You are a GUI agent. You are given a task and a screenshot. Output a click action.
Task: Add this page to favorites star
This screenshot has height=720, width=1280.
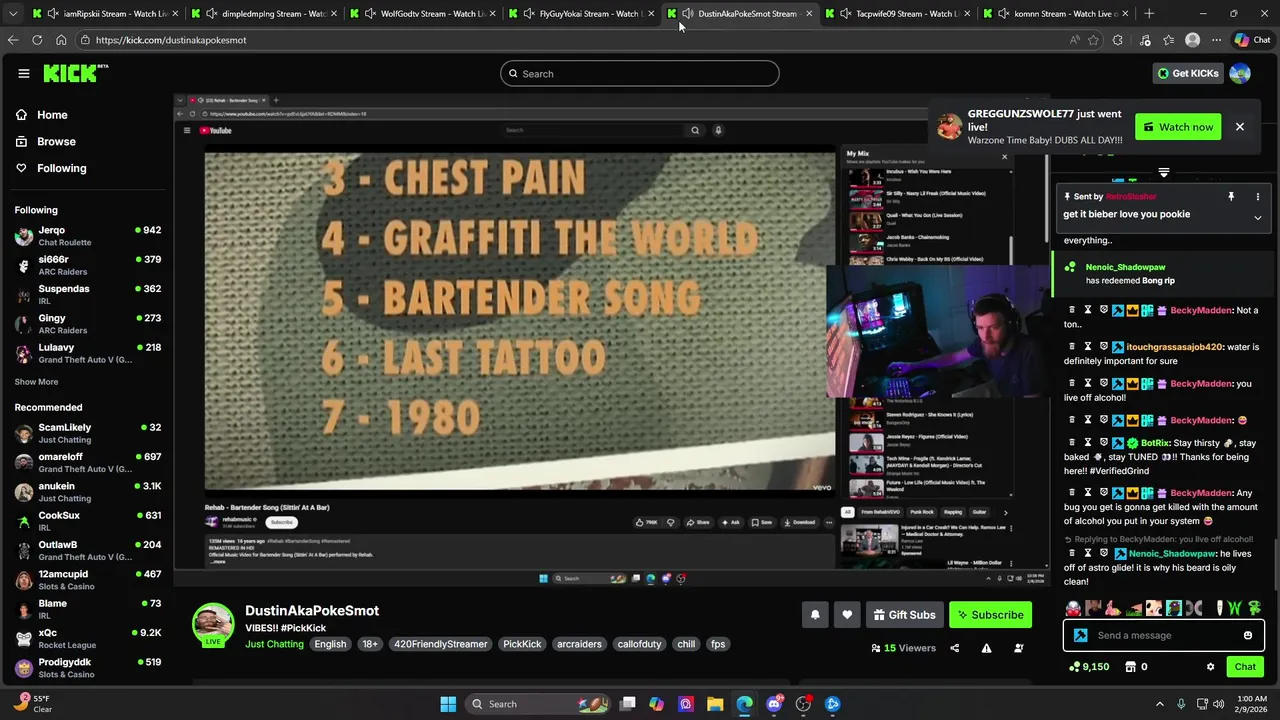pos(1093,40)
